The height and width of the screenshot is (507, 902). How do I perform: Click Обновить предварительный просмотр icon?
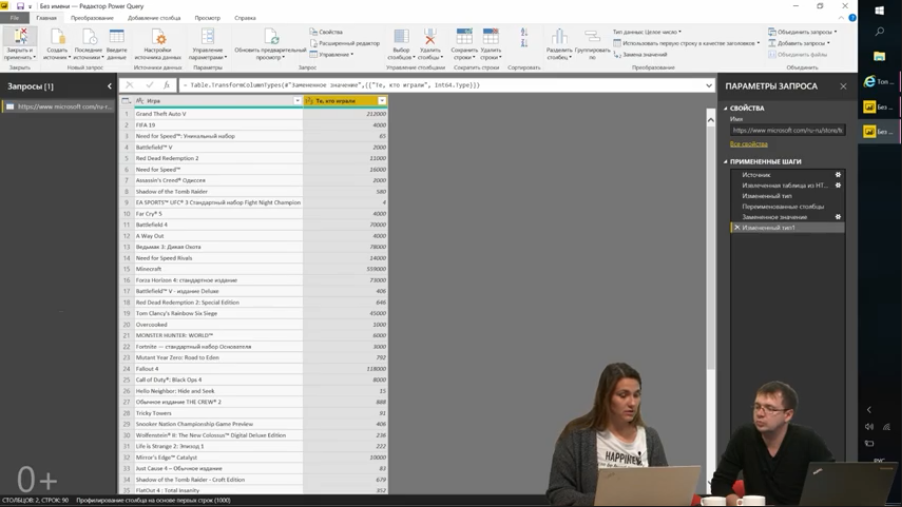pos(271,37)
